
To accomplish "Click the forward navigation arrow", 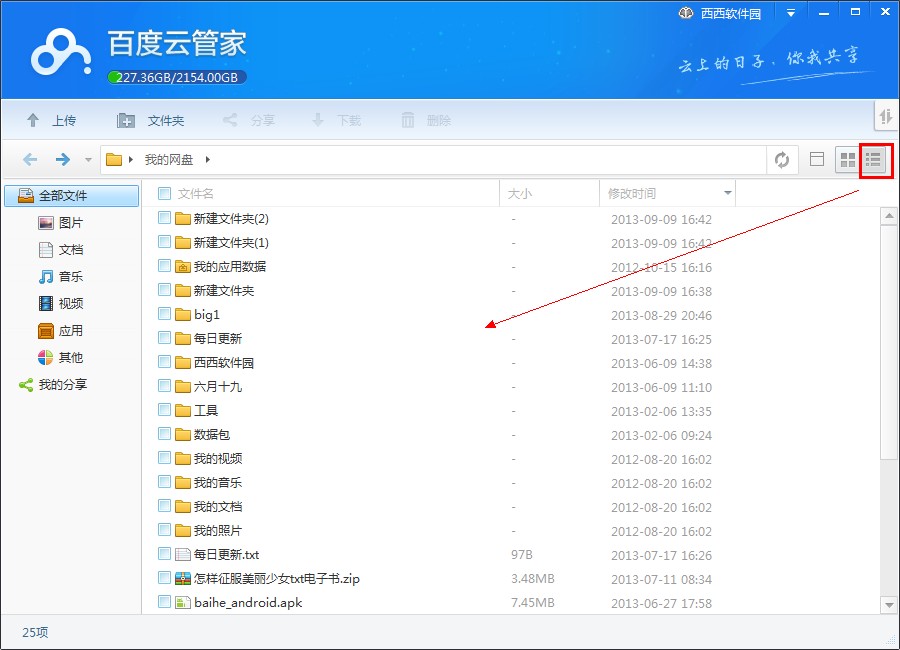I will (x=62, y=160).
